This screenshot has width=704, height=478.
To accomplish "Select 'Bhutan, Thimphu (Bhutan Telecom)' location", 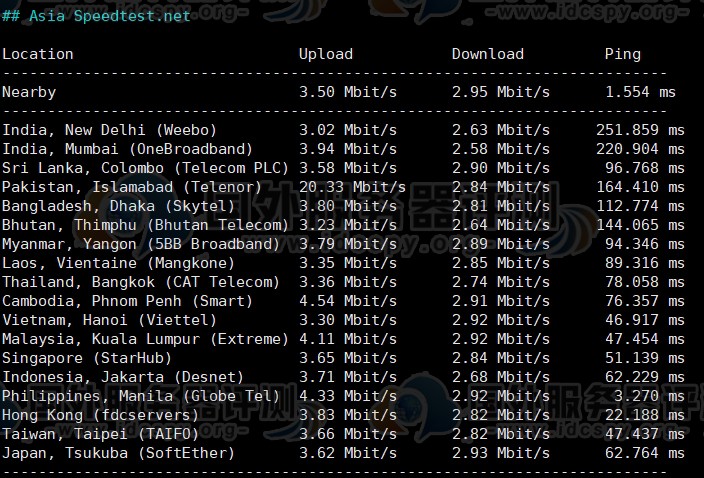I will click(145, 225).
